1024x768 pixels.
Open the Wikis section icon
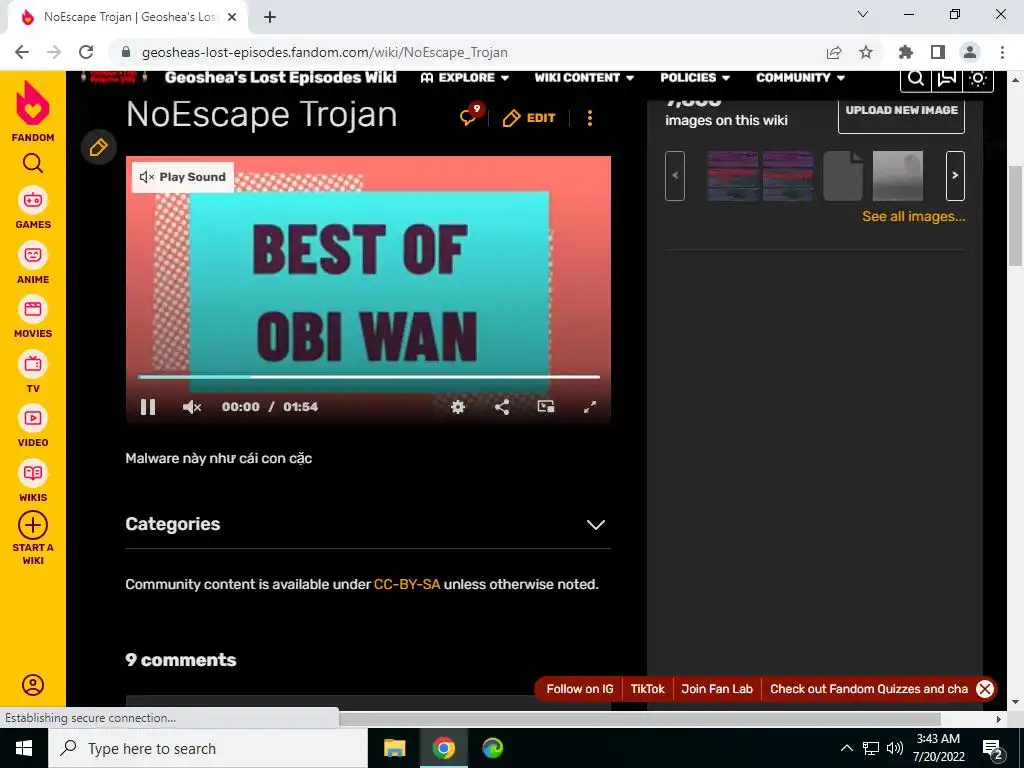pos(33,473)
